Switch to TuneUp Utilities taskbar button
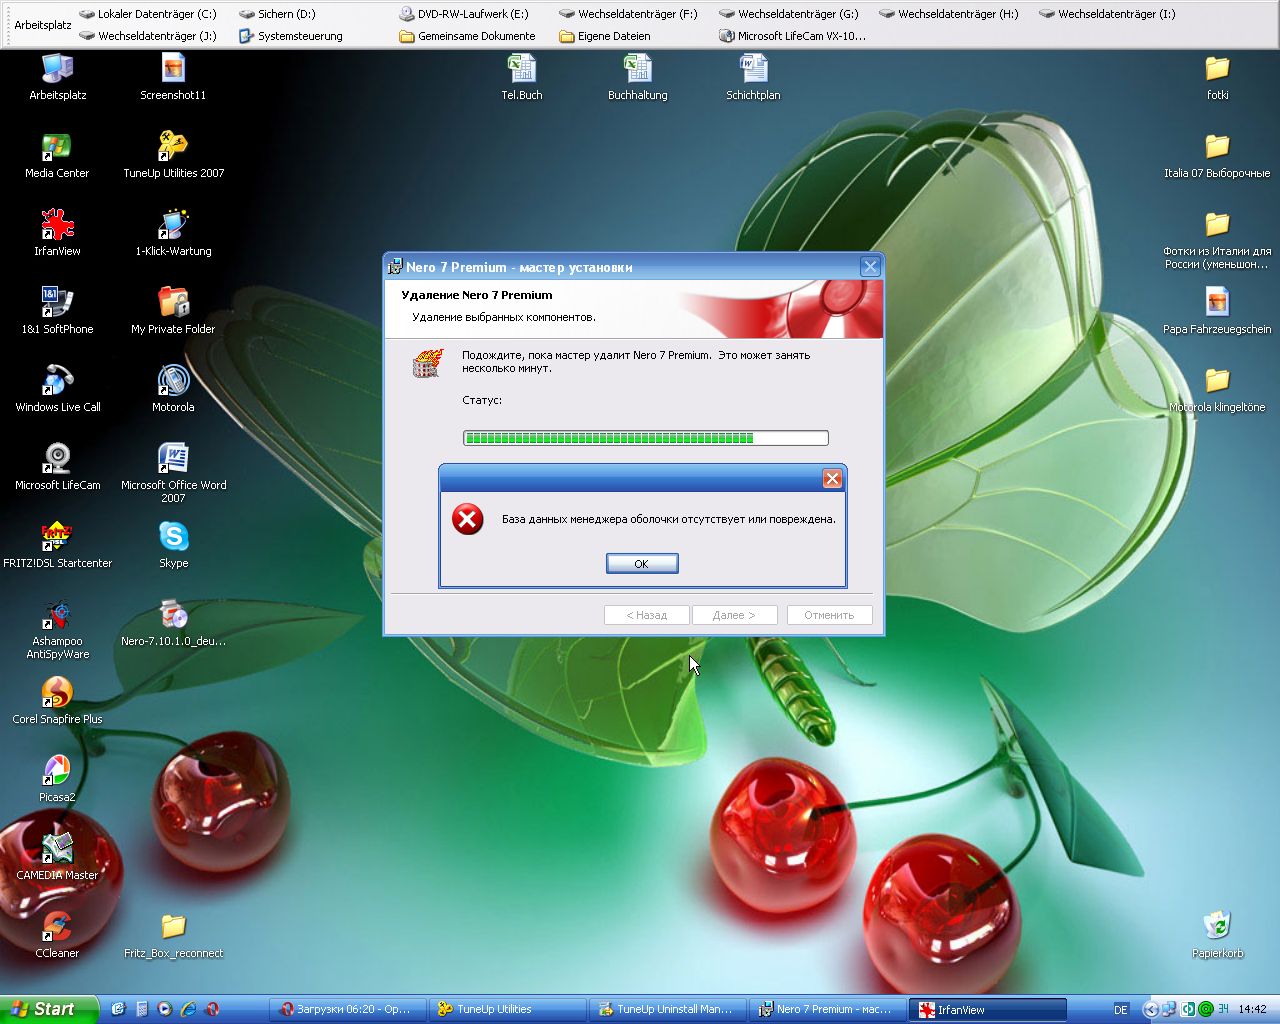 509,1009
